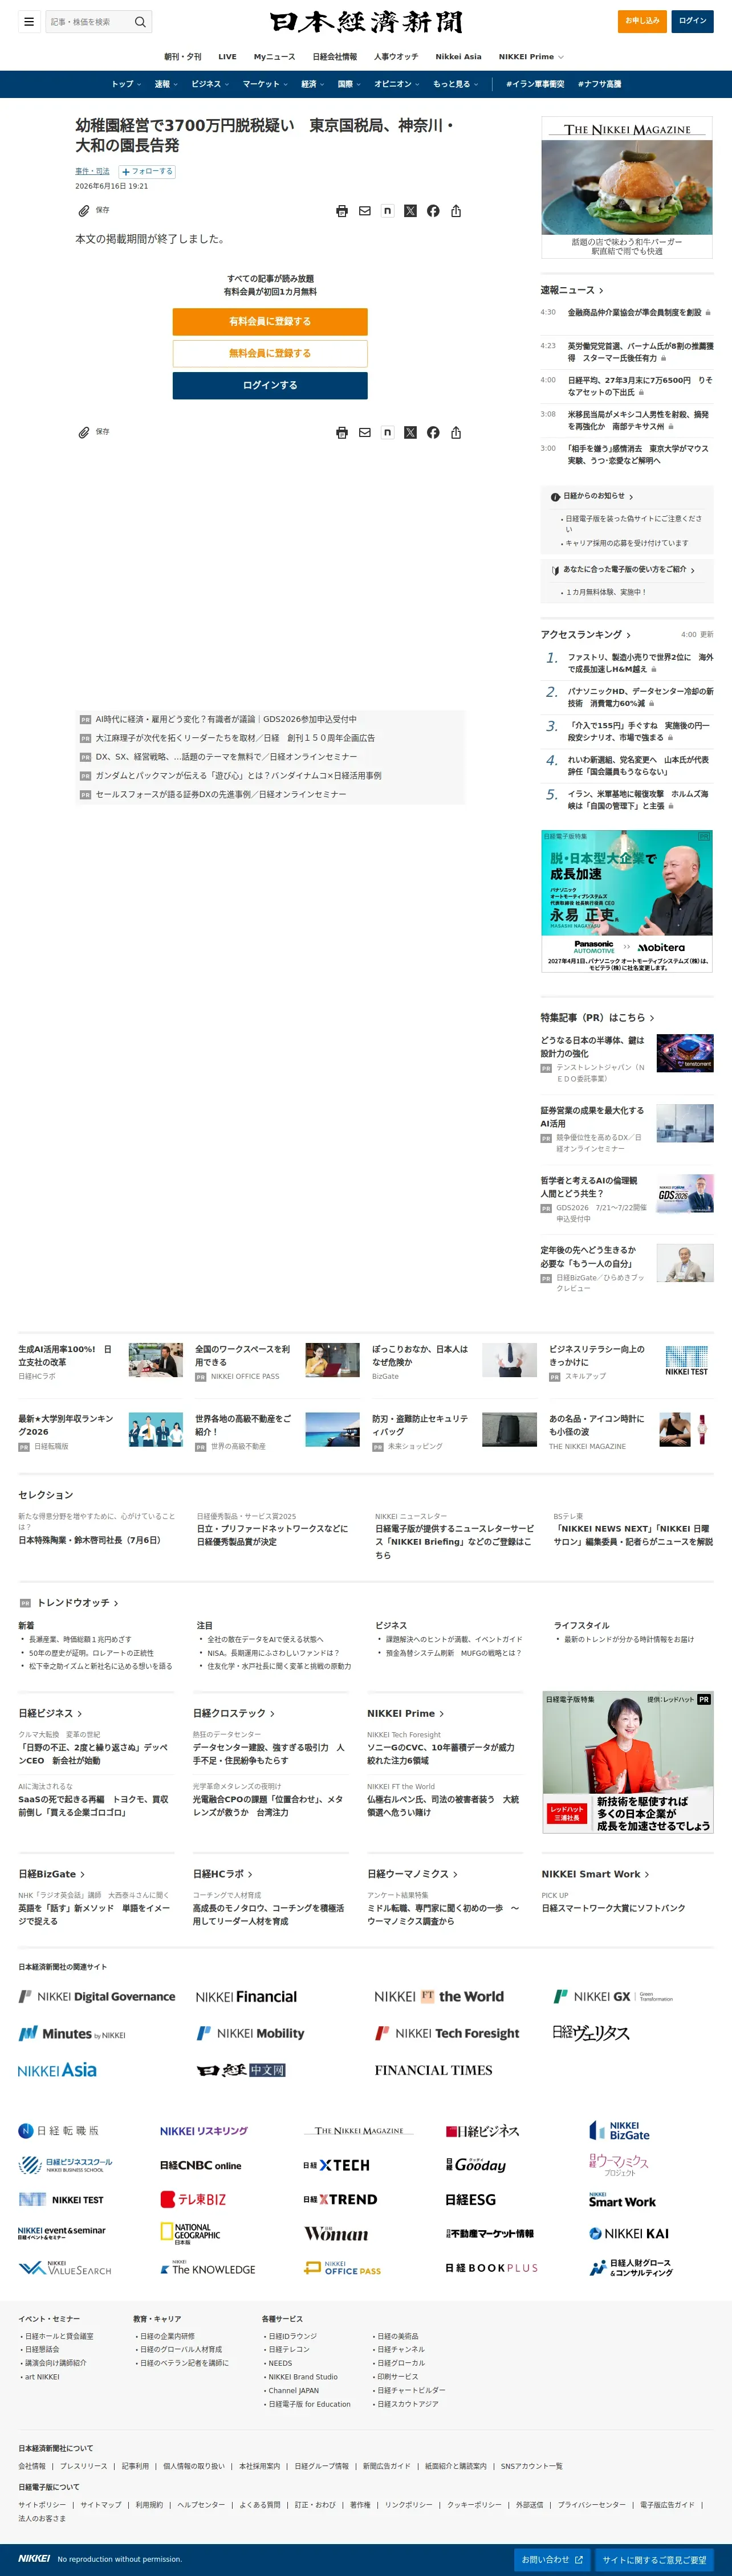Open the NIKKEI Mobility logo link
The image size is (732, 2576).
click(250, 2033)
